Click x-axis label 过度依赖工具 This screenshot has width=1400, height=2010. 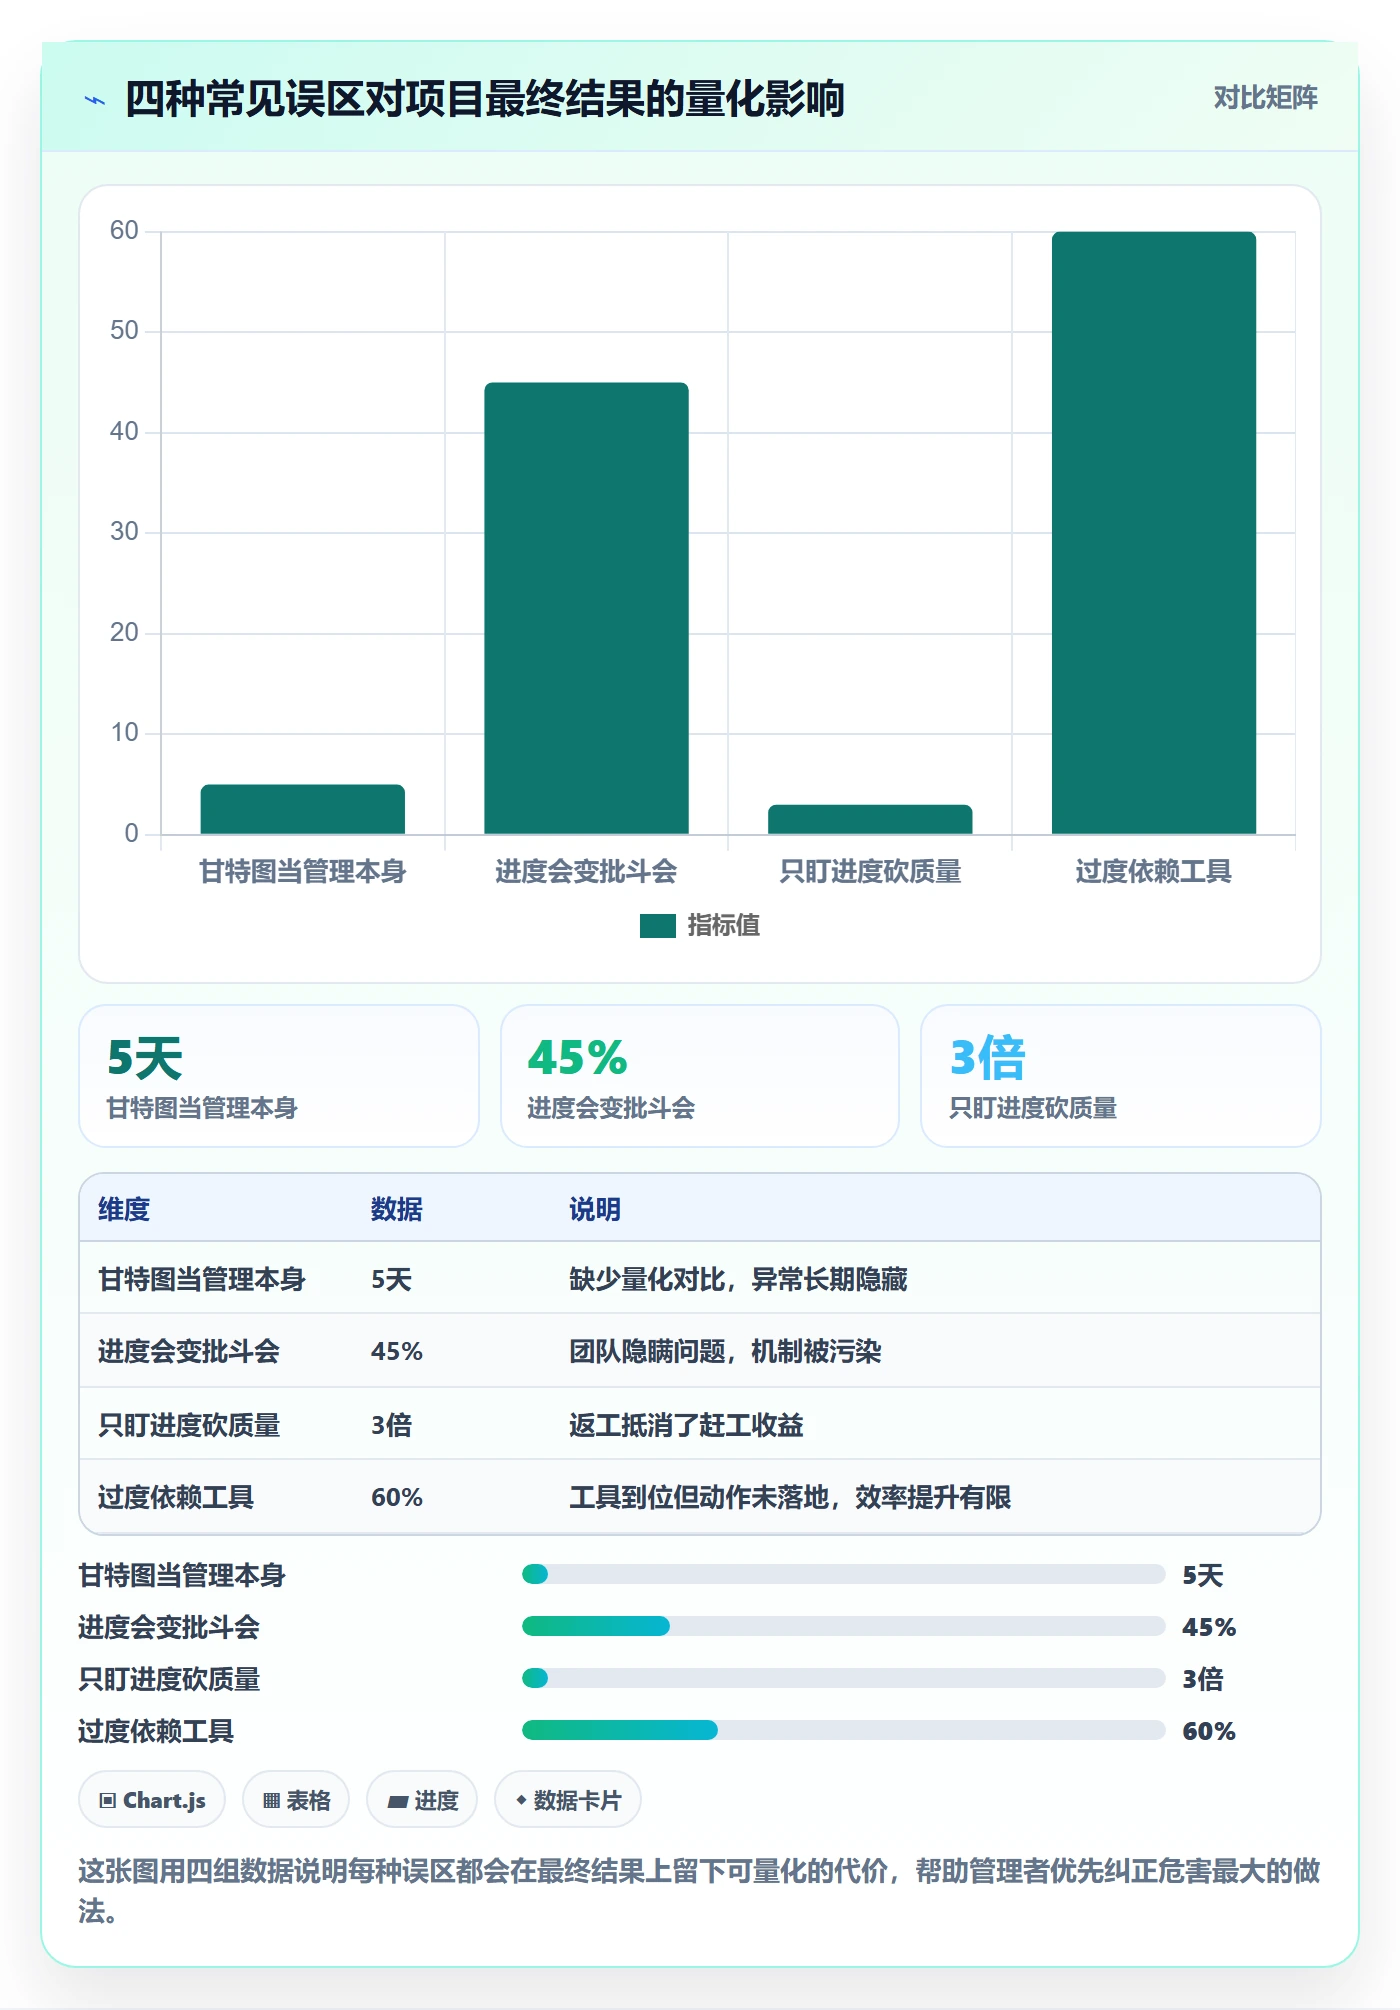1153,872
